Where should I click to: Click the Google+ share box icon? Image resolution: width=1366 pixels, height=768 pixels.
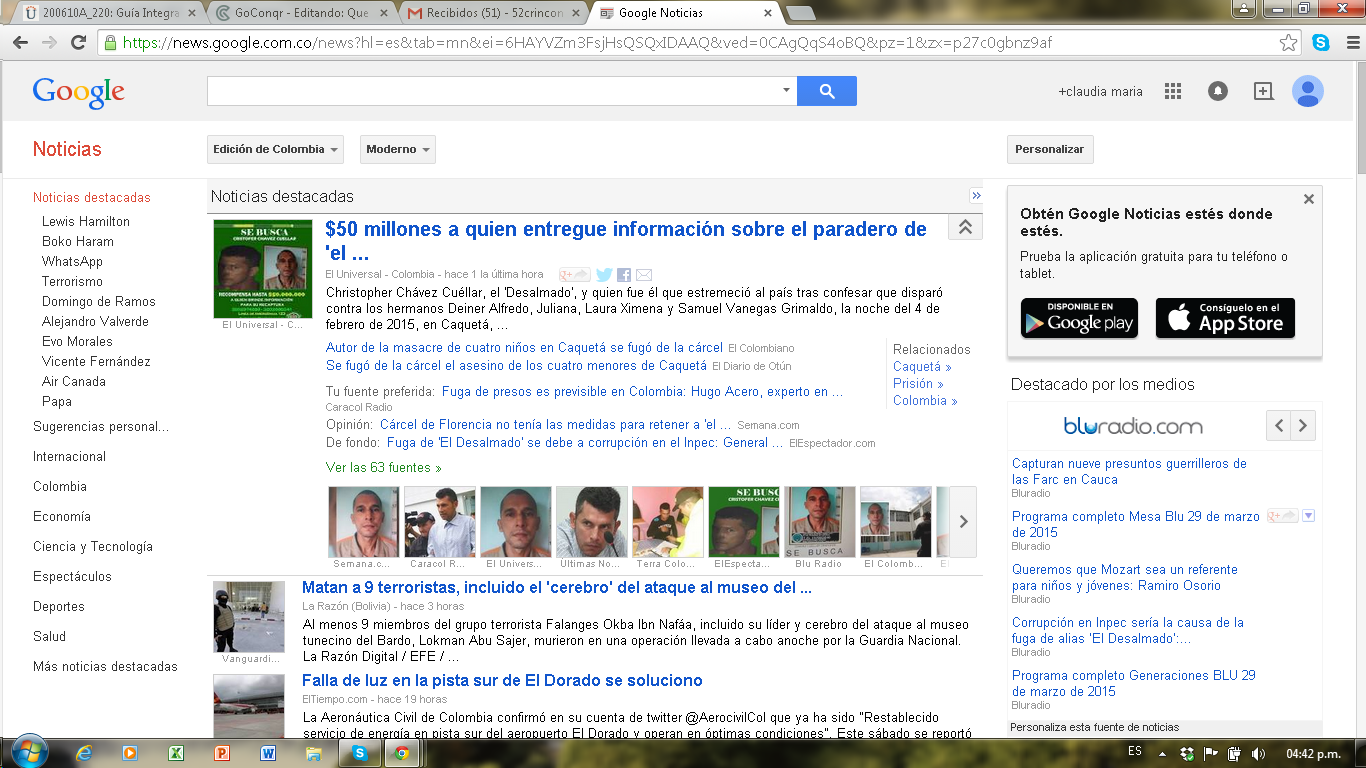pos(1263,91)
